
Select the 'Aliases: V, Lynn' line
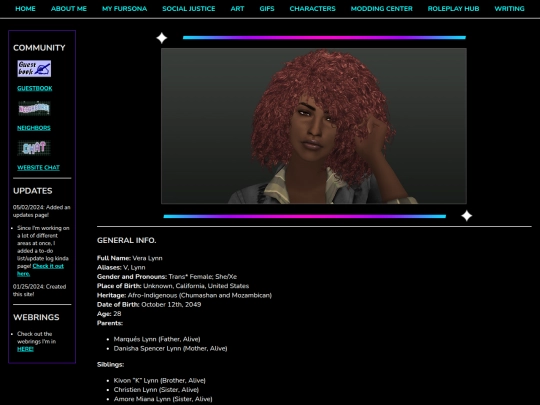121,268
